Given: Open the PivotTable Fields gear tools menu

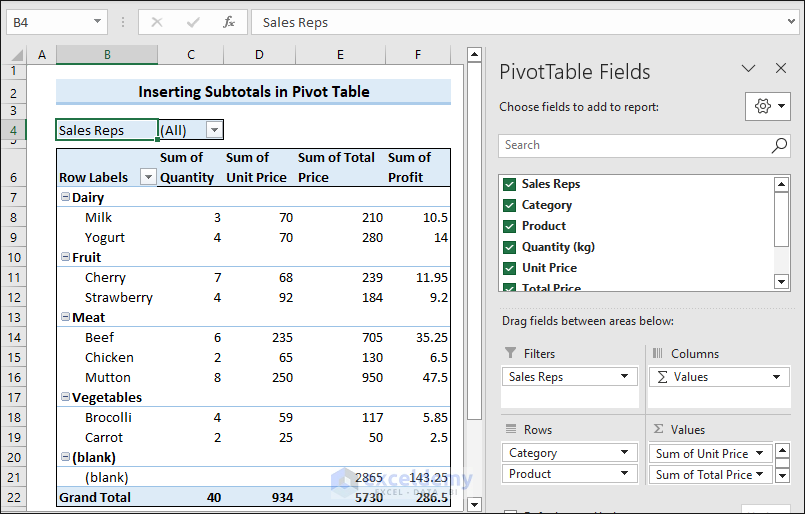Looking at the screenshot, I should tap(767, 106).
